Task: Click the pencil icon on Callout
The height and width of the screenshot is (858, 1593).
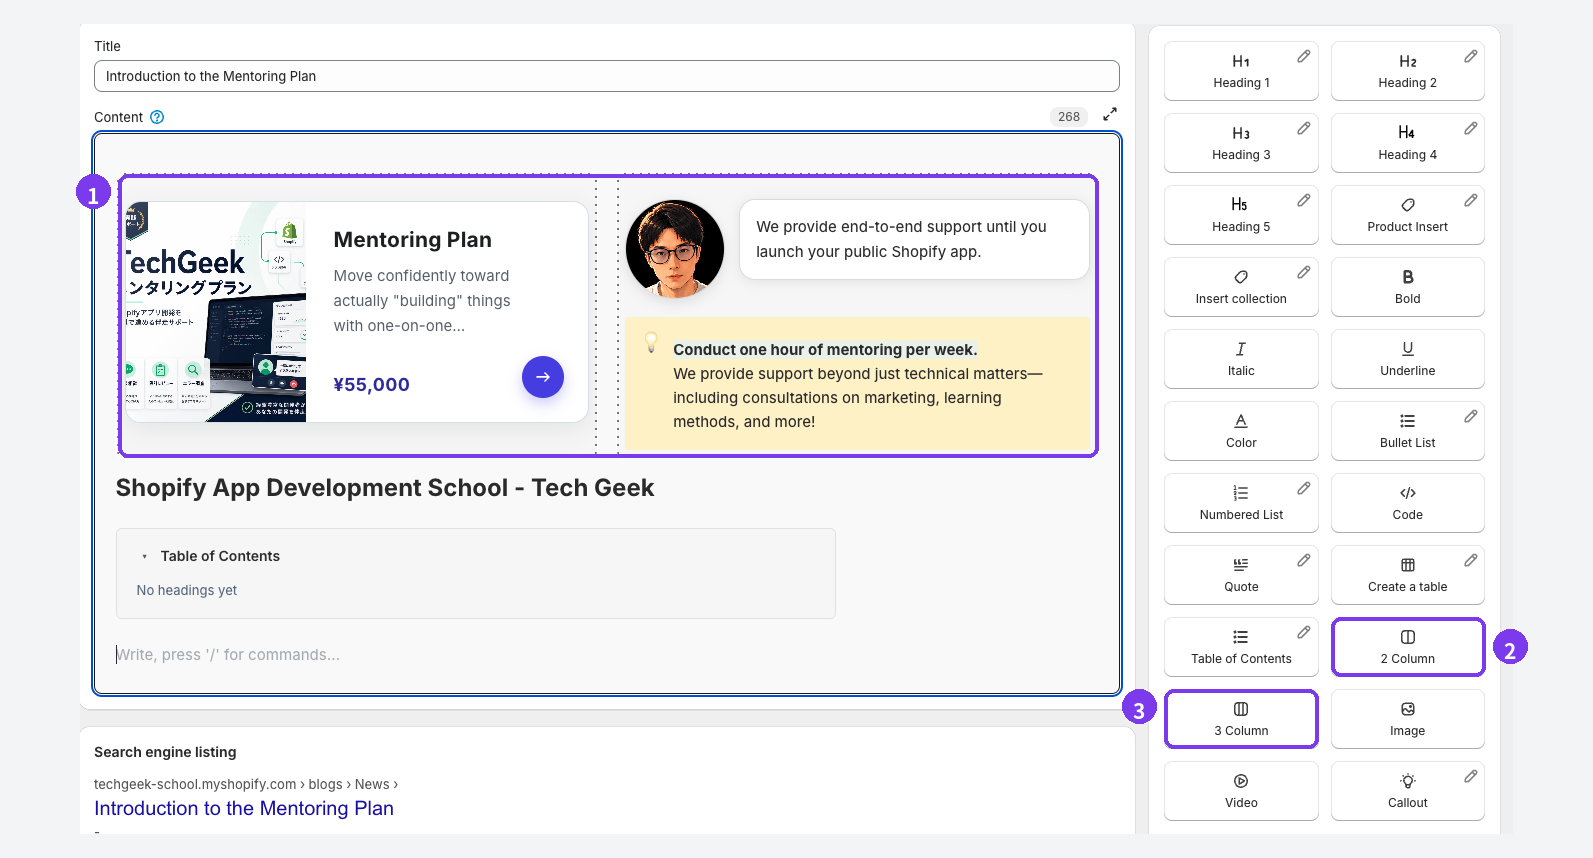Action: pos(1471,777)
